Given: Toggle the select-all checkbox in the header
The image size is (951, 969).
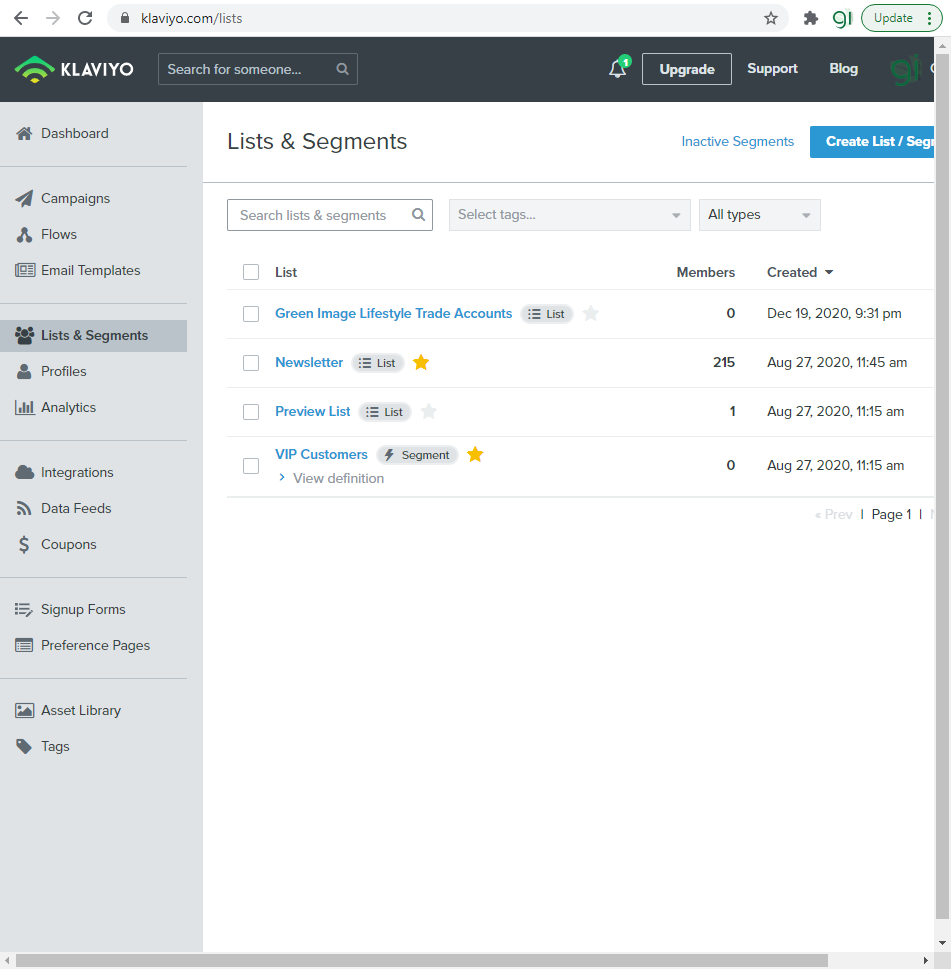Looking at the screenshot, I should point(251,272).
